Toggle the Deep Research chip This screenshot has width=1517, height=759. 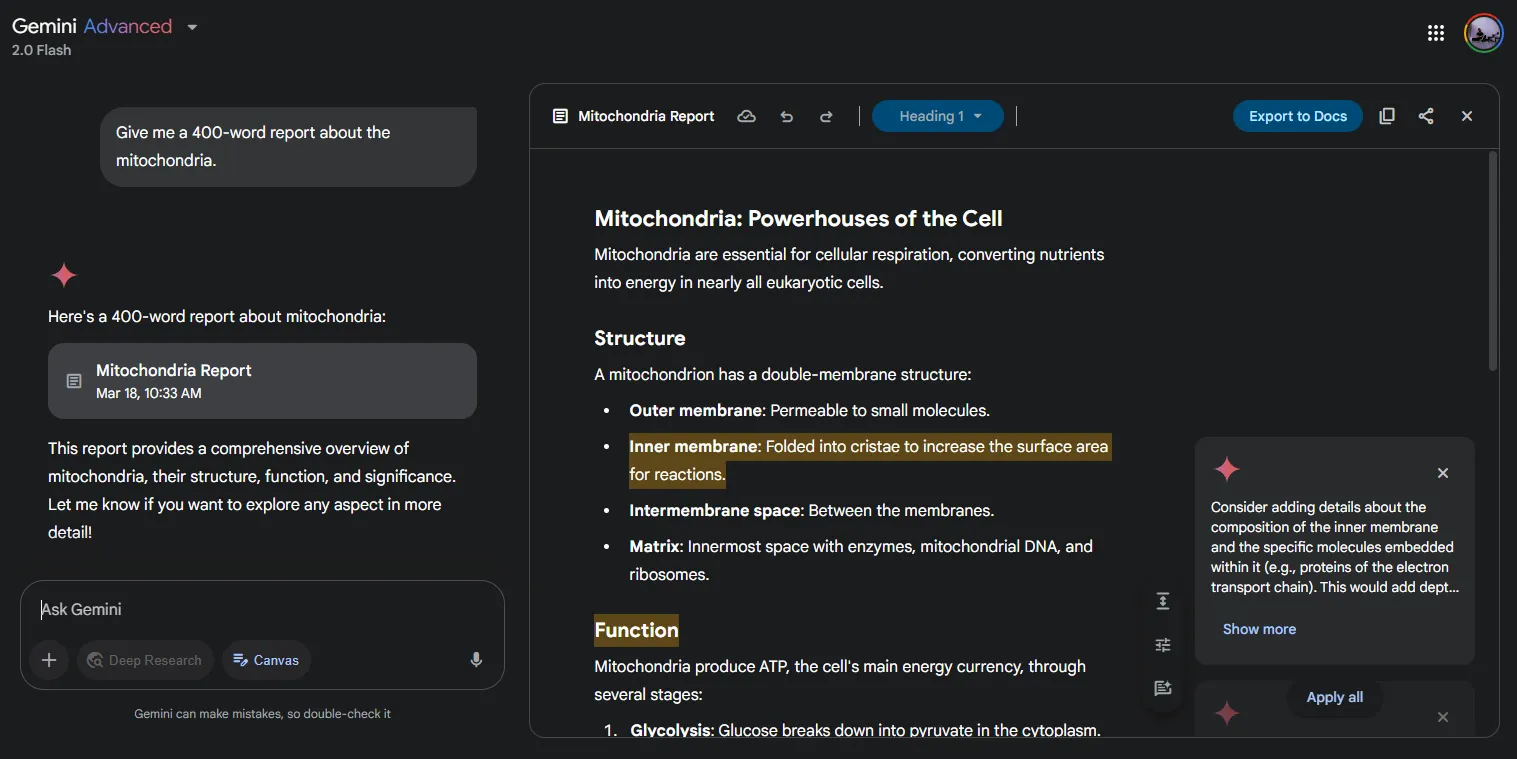(145, 660)
